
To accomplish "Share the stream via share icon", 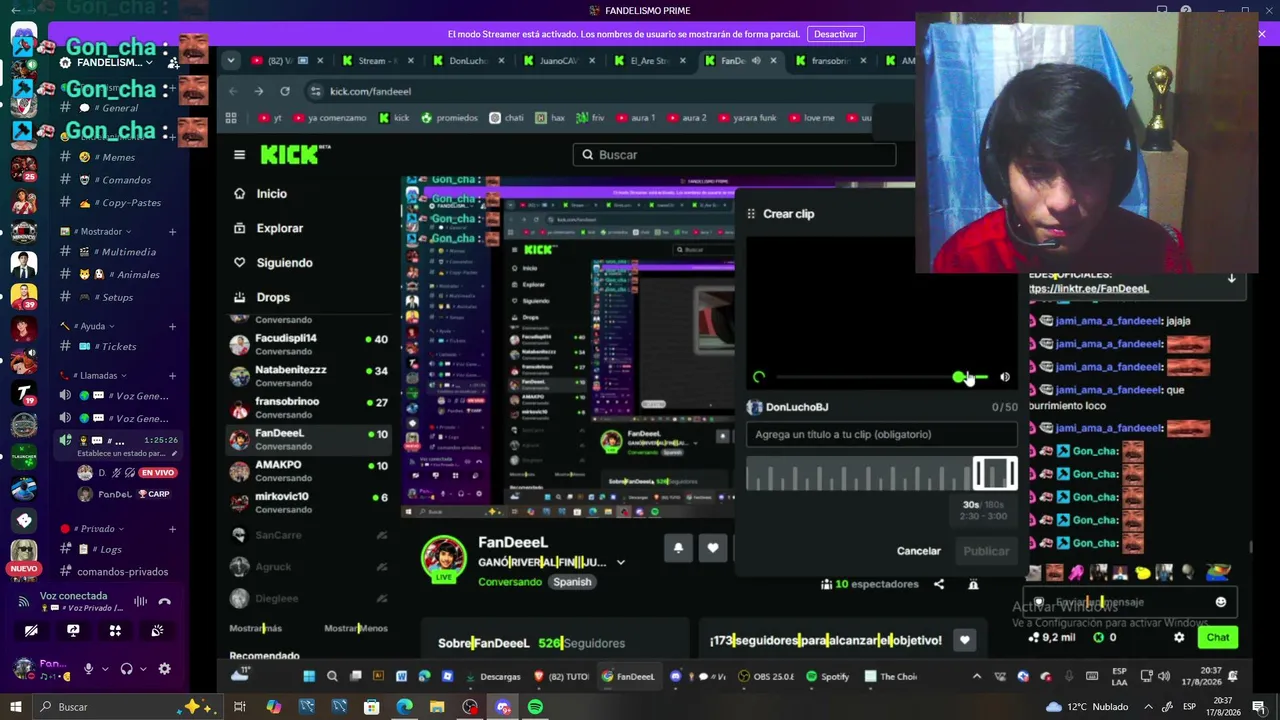I will (x=939, y=584).
